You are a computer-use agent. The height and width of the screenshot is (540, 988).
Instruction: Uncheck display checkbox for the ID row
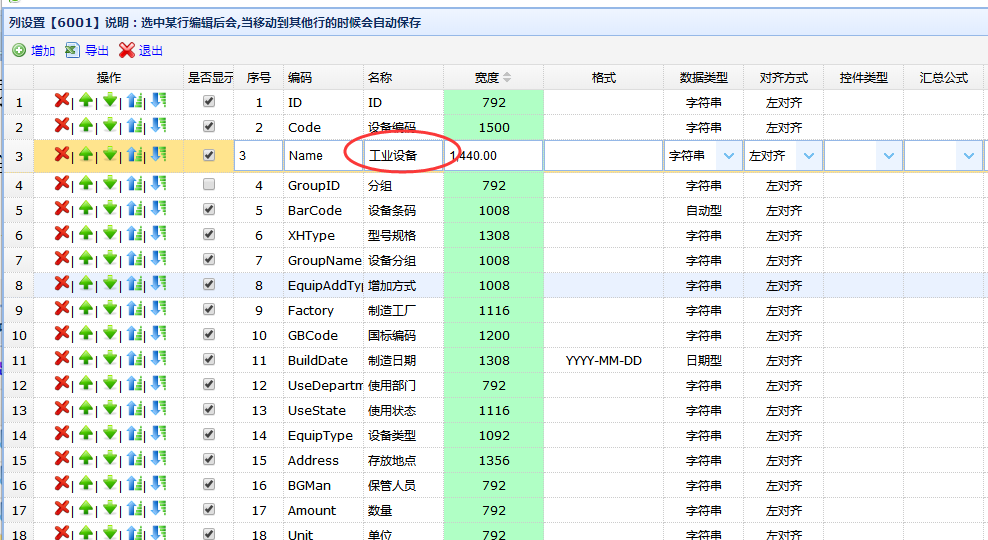coord(209,102)
